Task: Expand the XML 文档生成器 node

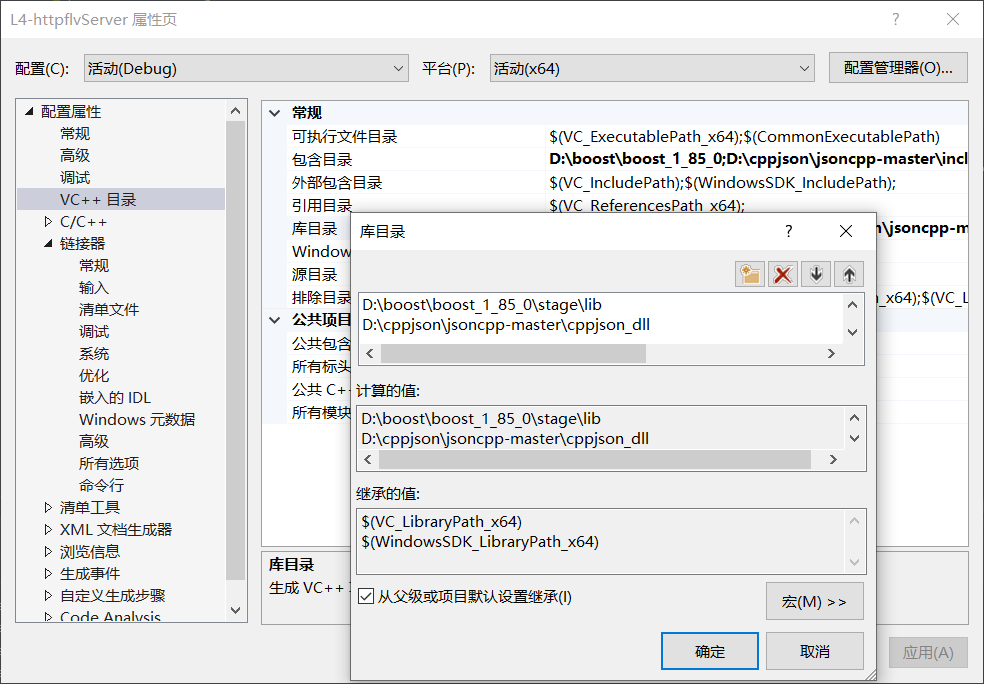Action: 48,530
